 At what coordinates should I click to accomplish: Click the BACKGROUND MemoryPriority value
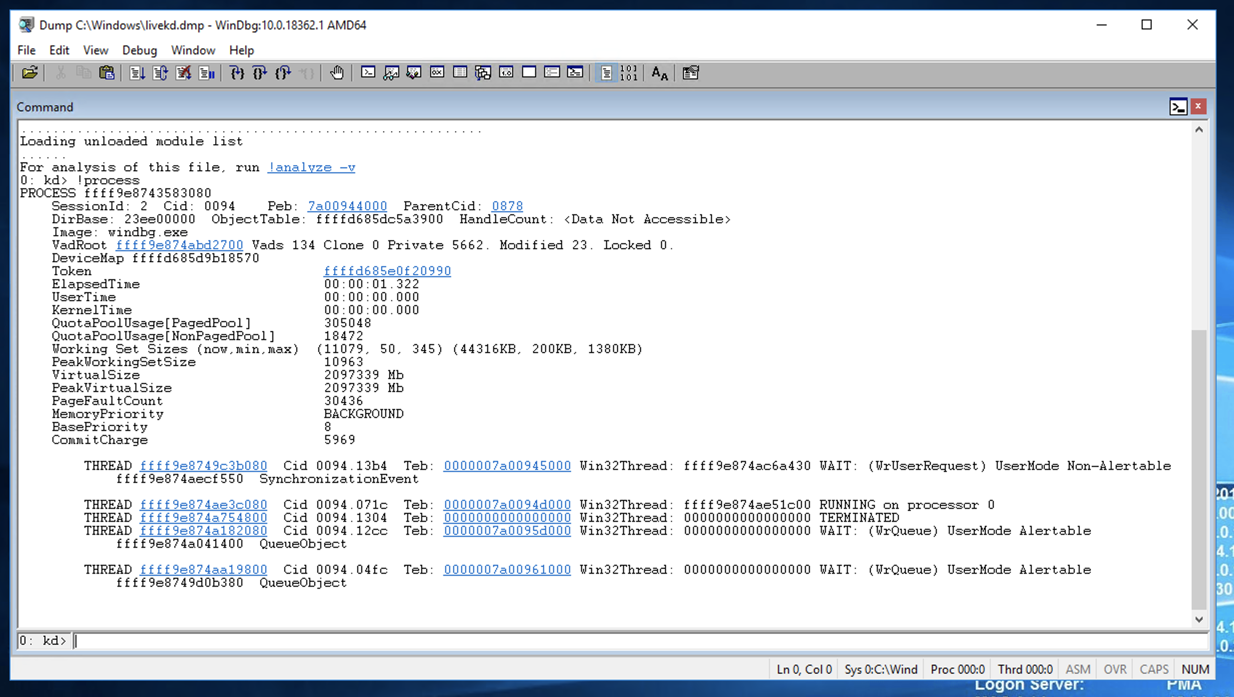(364, 414)
